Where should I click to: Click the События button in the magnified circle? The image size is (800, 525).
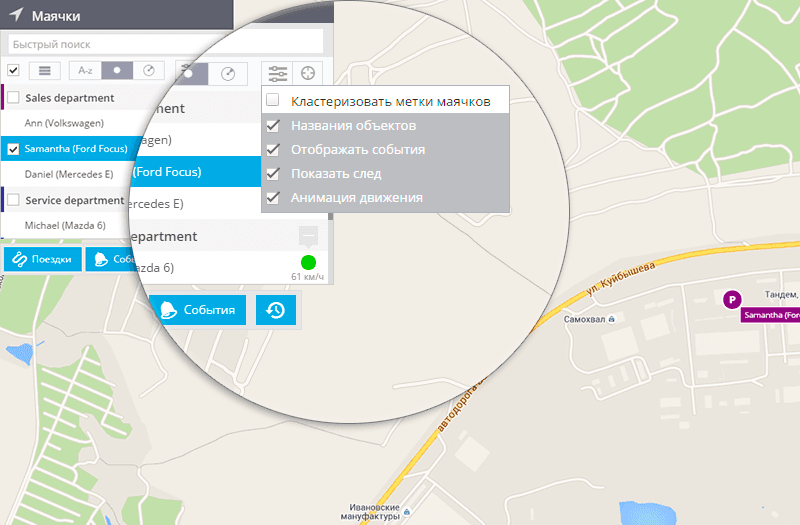pyautogui.click(x=198, y=310)
